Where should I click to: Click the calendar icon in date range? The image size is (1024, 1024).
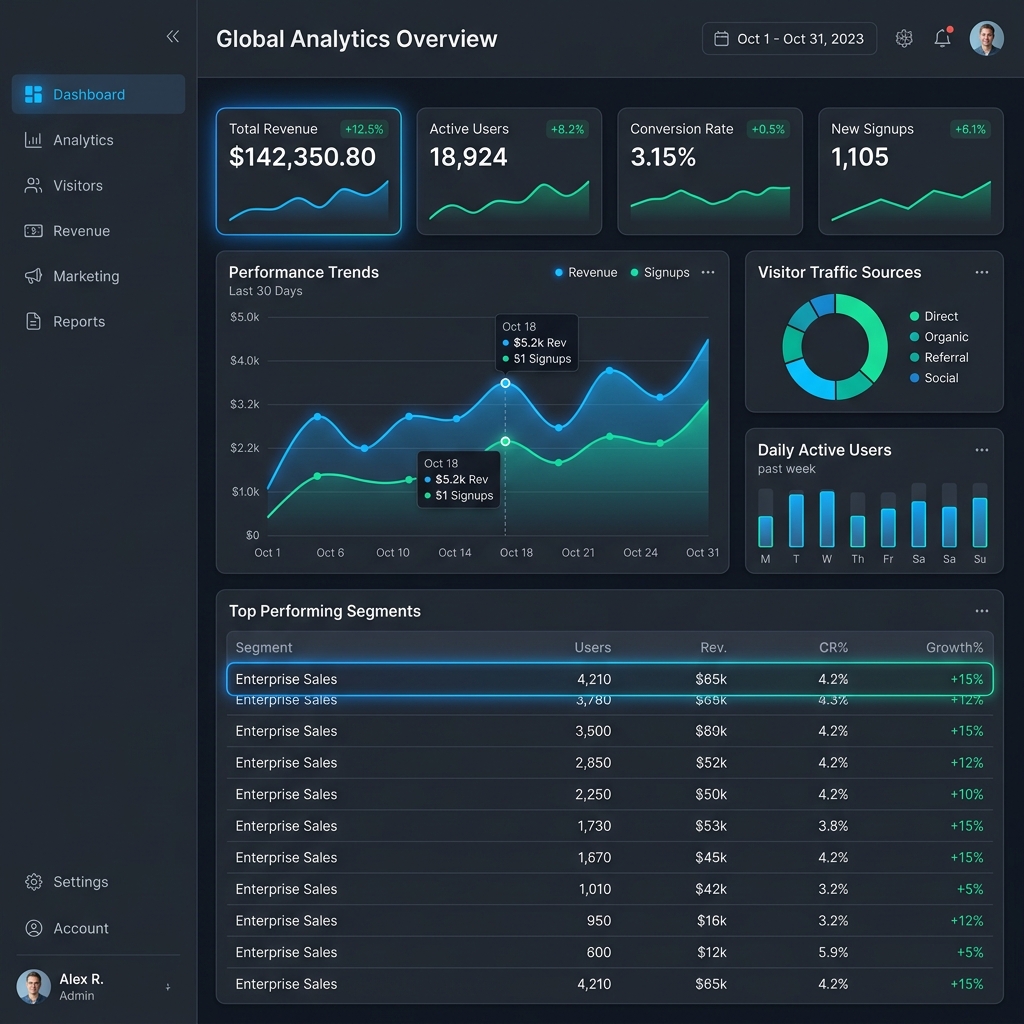pyautogui.click(x=721, y=39)
